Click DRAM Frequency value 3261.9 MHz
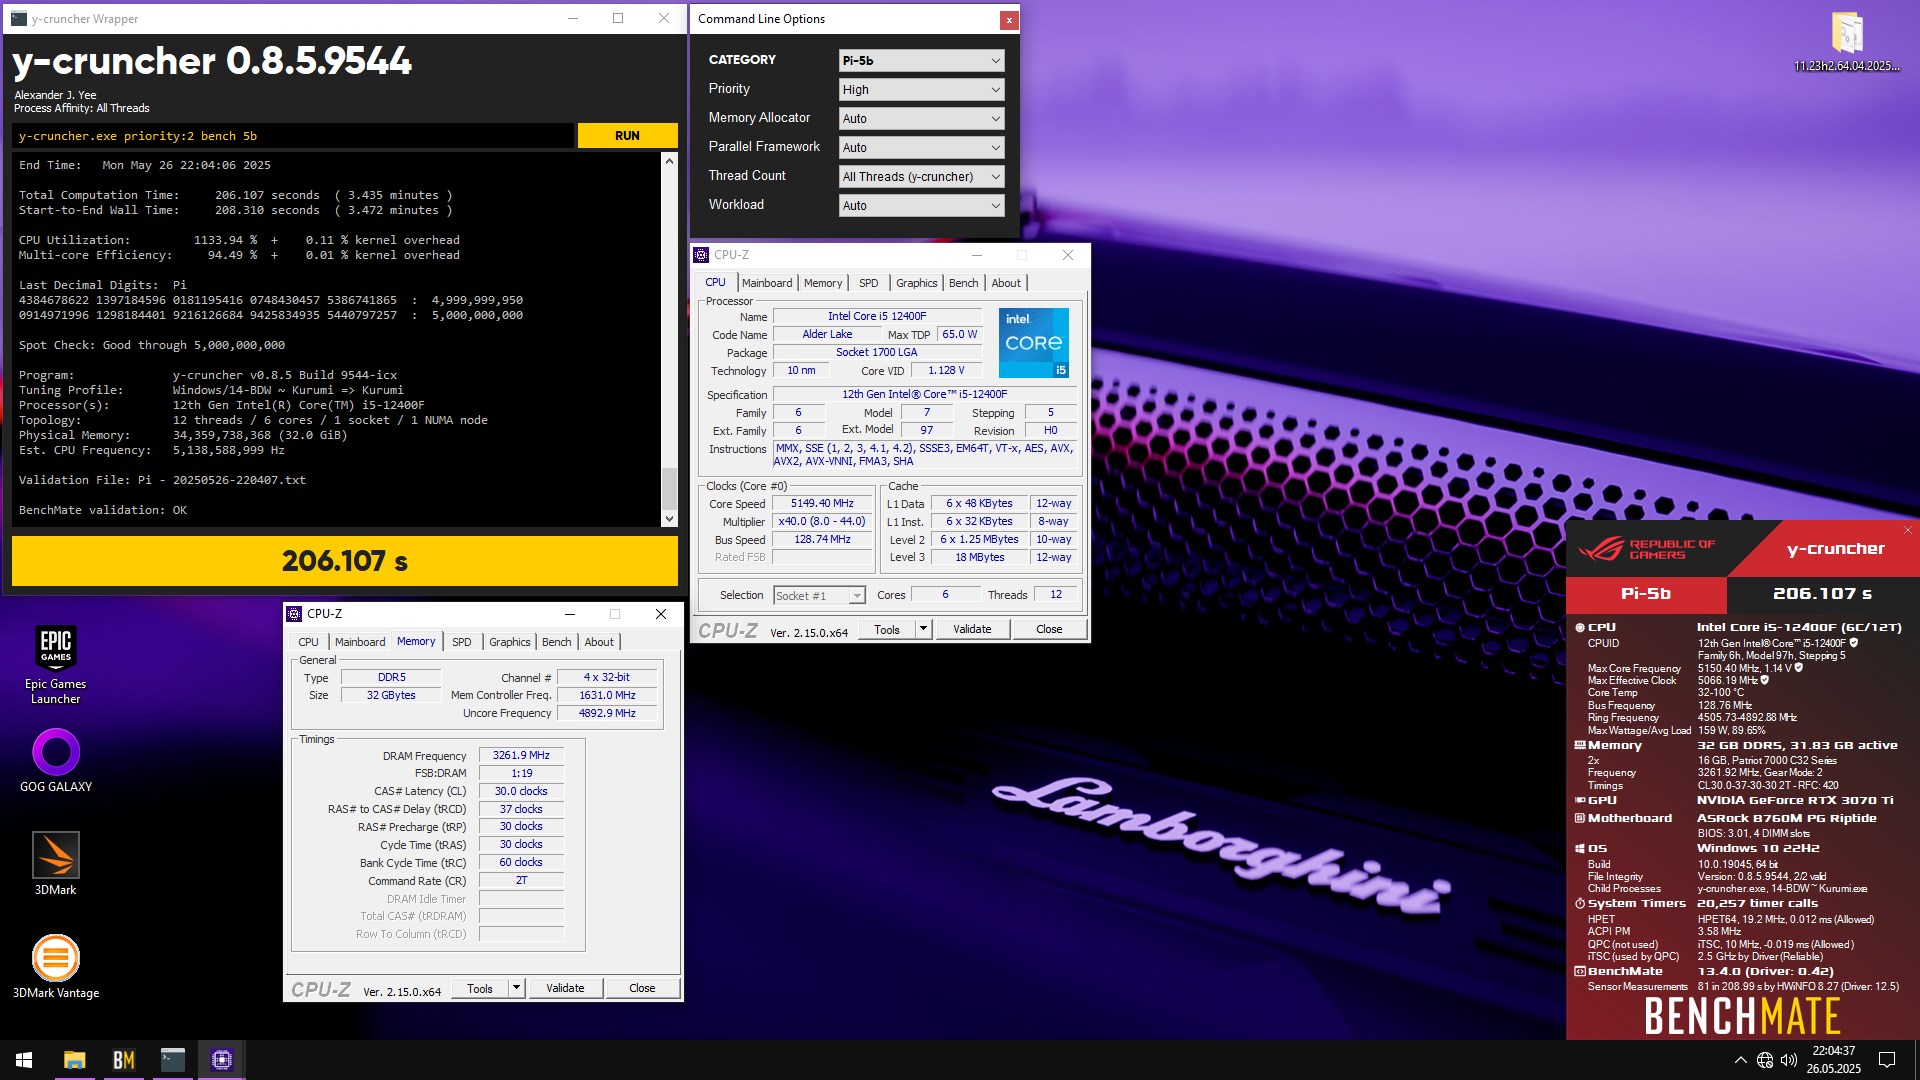 point(521,756)
